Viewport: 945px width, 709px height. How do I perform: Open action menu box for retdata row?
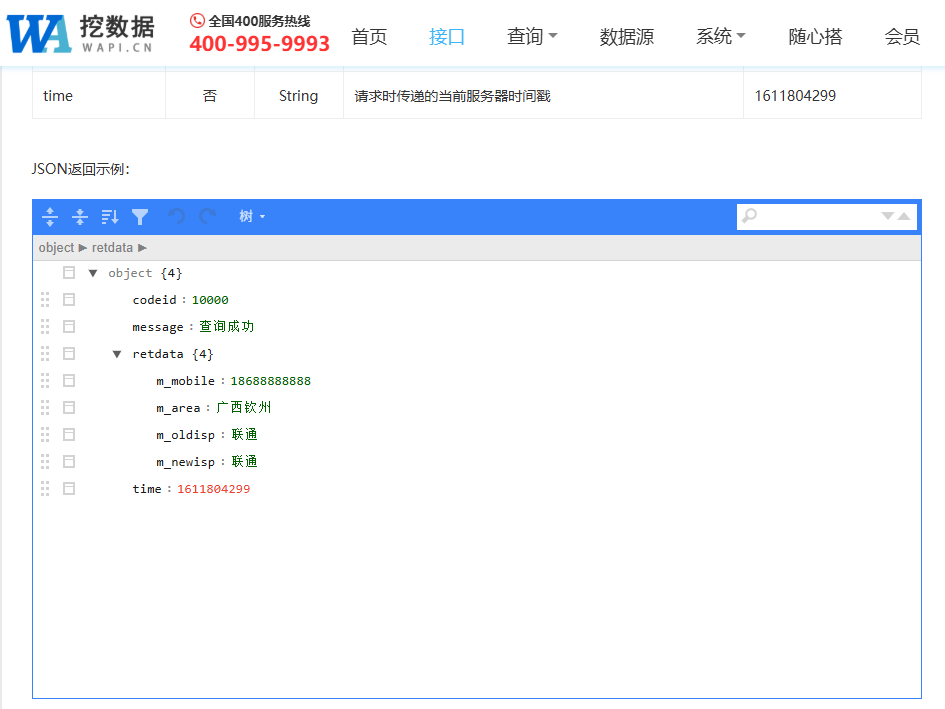click(x=69, y=354)
